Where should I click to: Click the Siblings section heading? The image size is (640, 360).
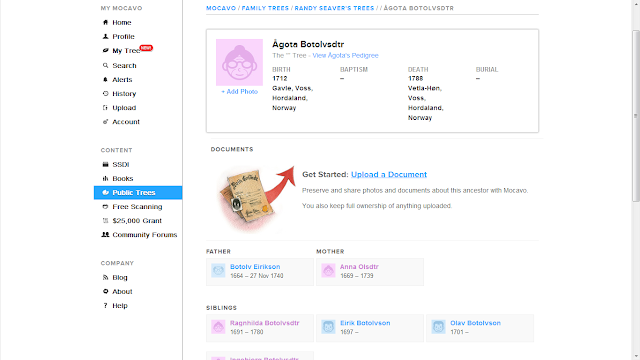tap(221, 308)
